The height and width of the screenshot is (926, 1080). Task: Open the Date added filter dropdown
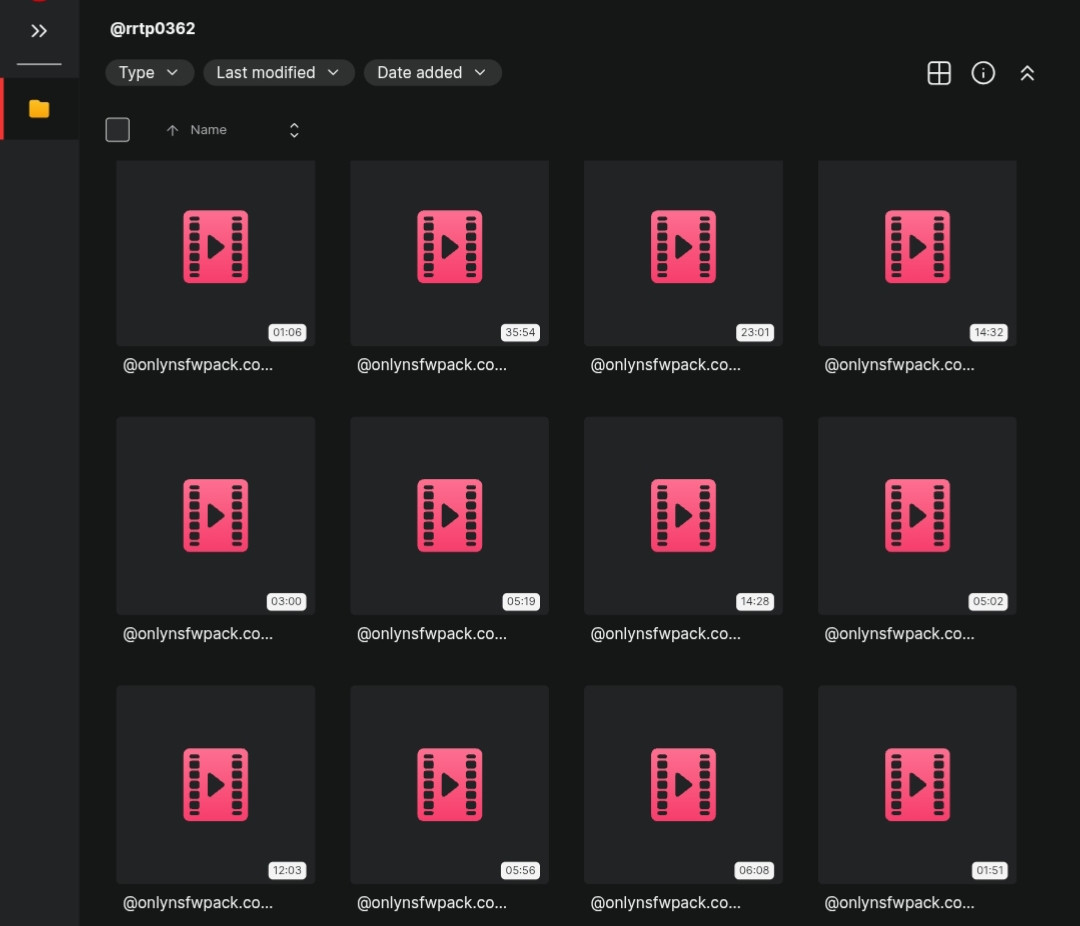point(433,72)
